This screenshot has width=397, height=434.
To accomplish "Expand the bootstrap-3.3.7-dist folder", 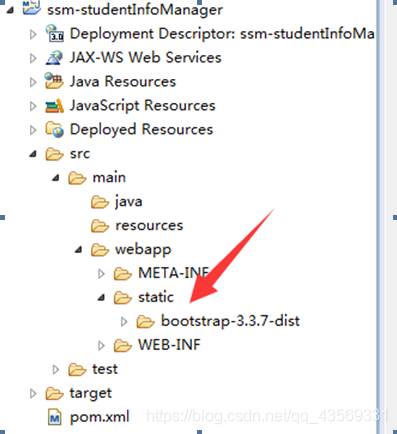I will [x=124, y=322].
